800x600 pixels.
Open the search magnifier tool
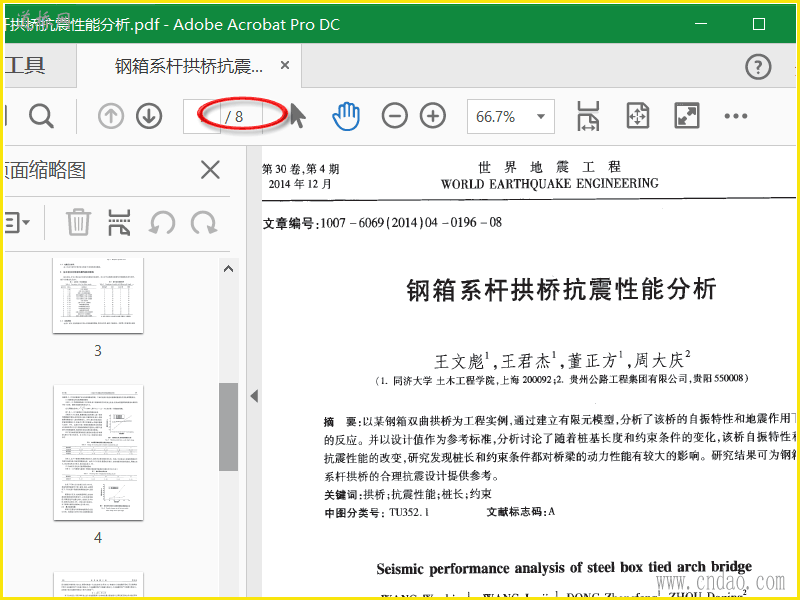pyautogui.click(x=41, y=116)
